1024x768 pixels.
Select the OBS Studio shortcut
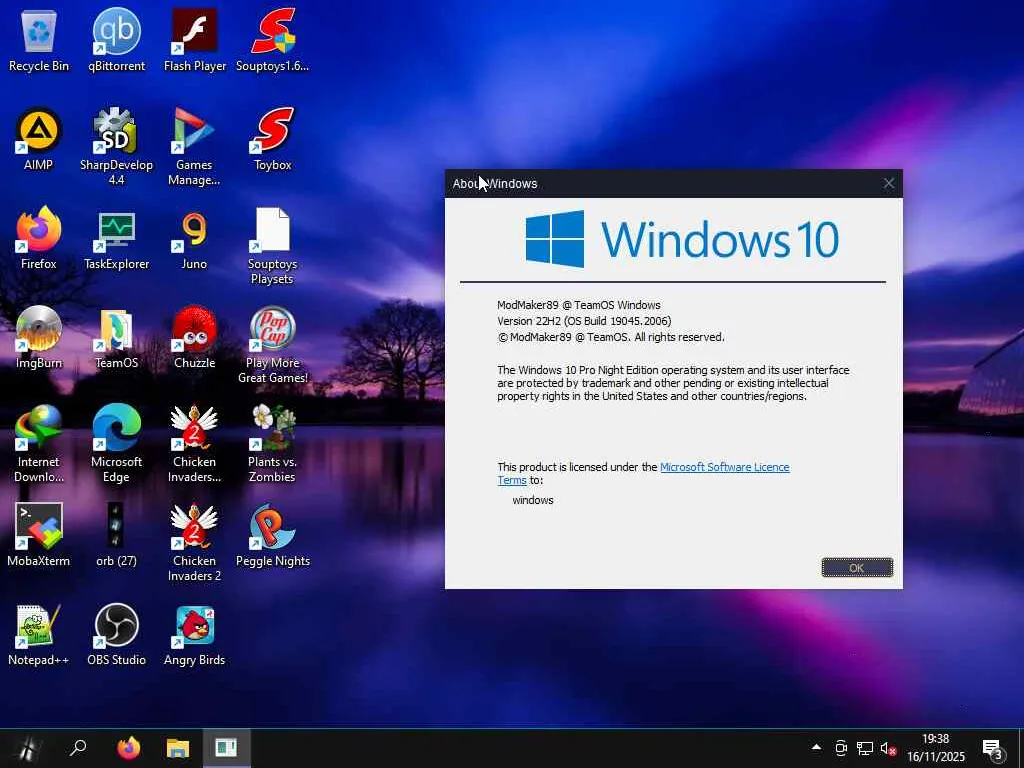[x=116, y=634]
